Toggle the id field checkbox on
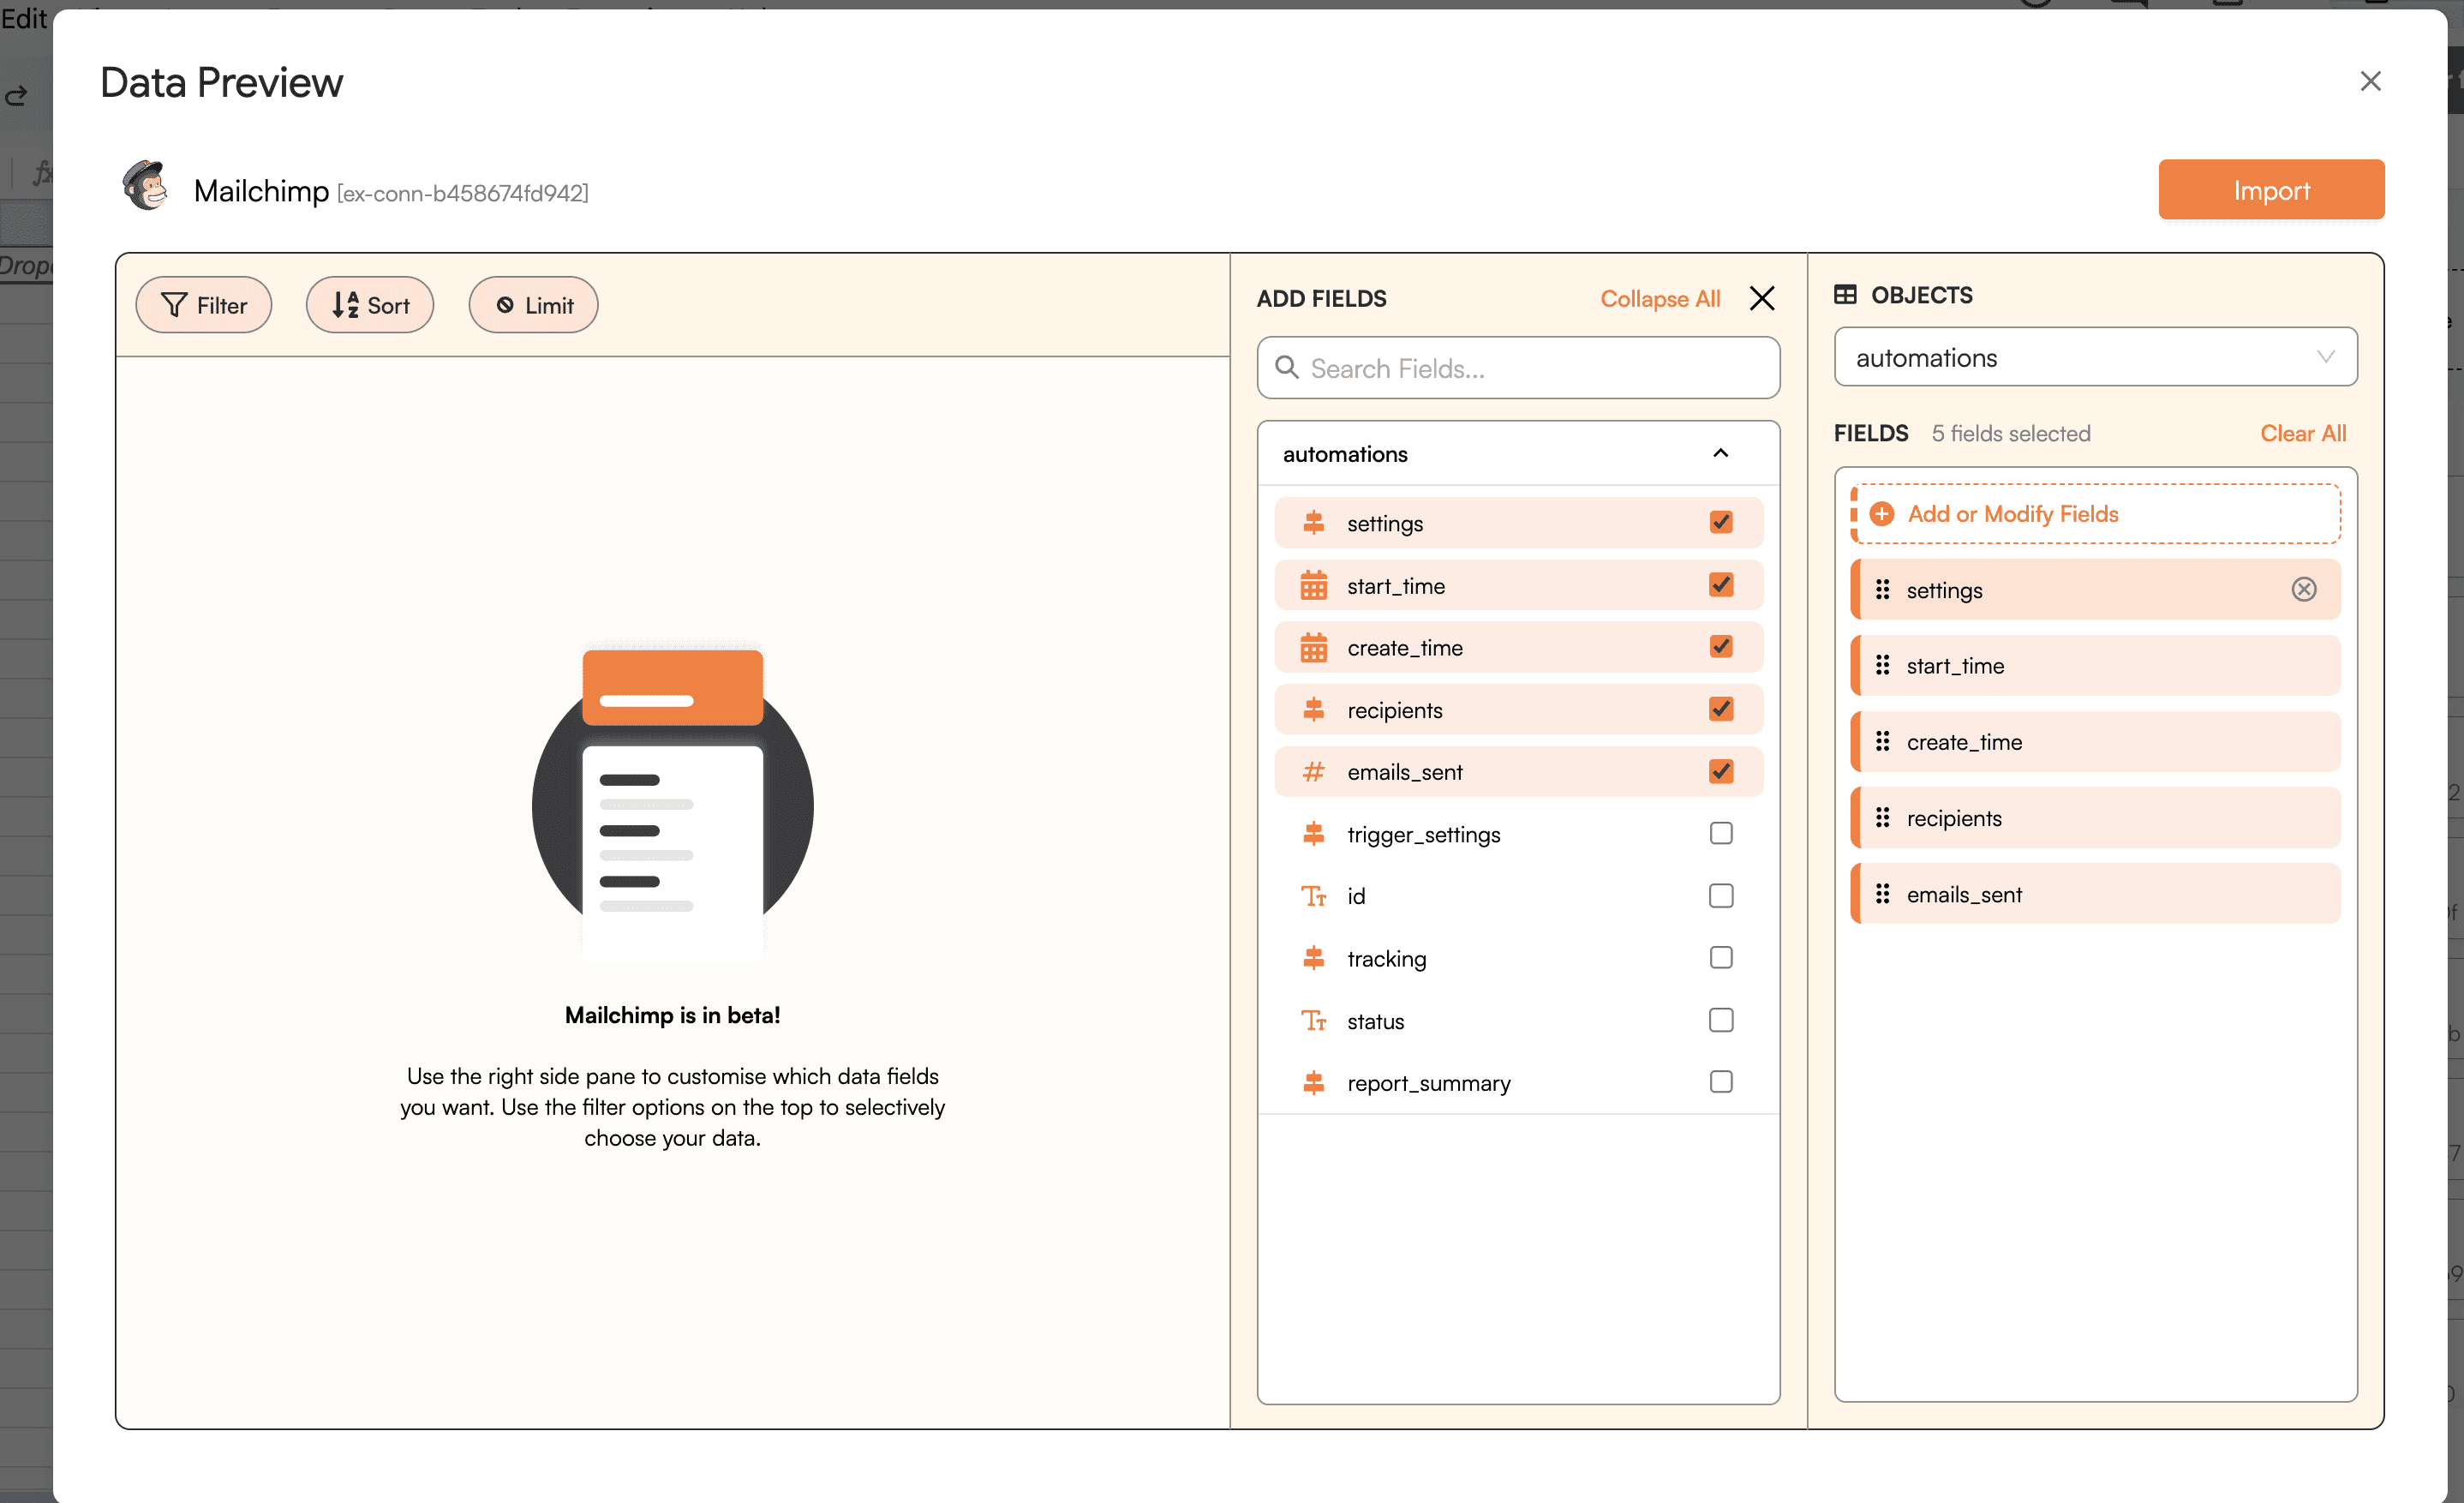2464x1503 pixels. (1721, 895)
